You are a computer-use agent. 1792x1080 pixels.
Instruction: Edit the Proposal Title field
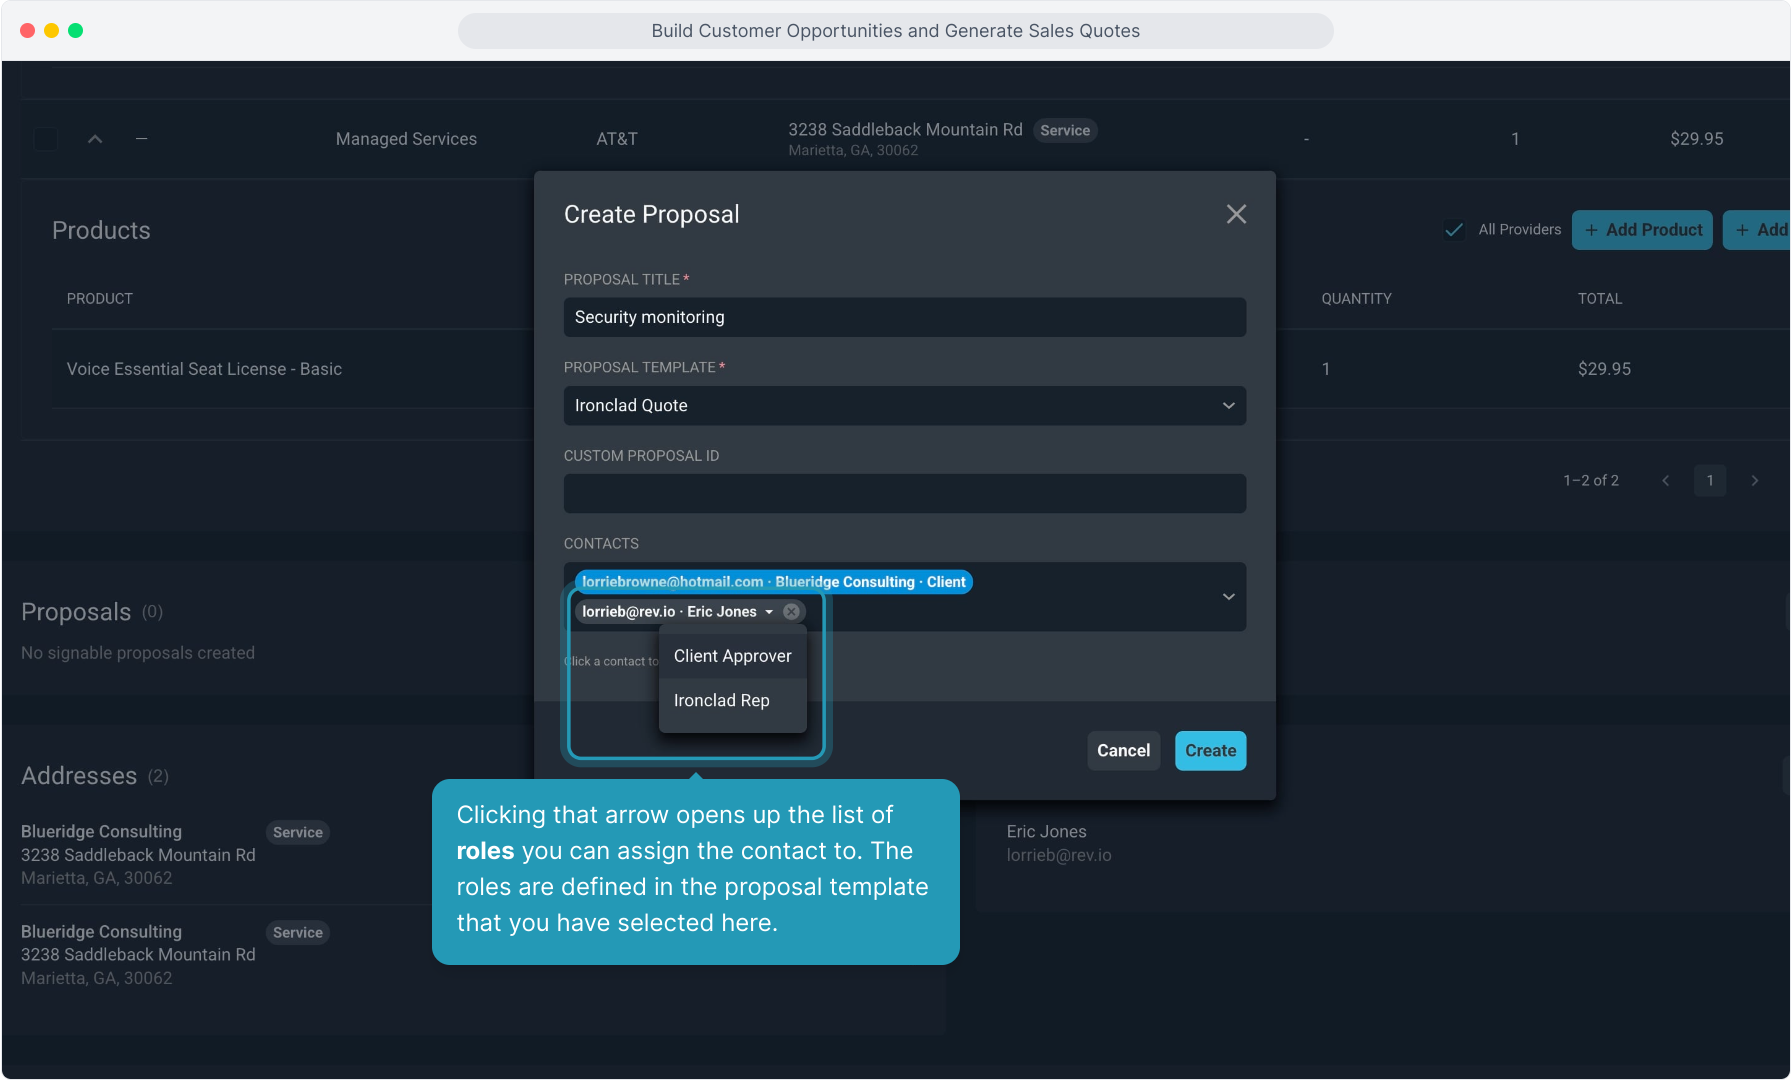pos(904,318)
